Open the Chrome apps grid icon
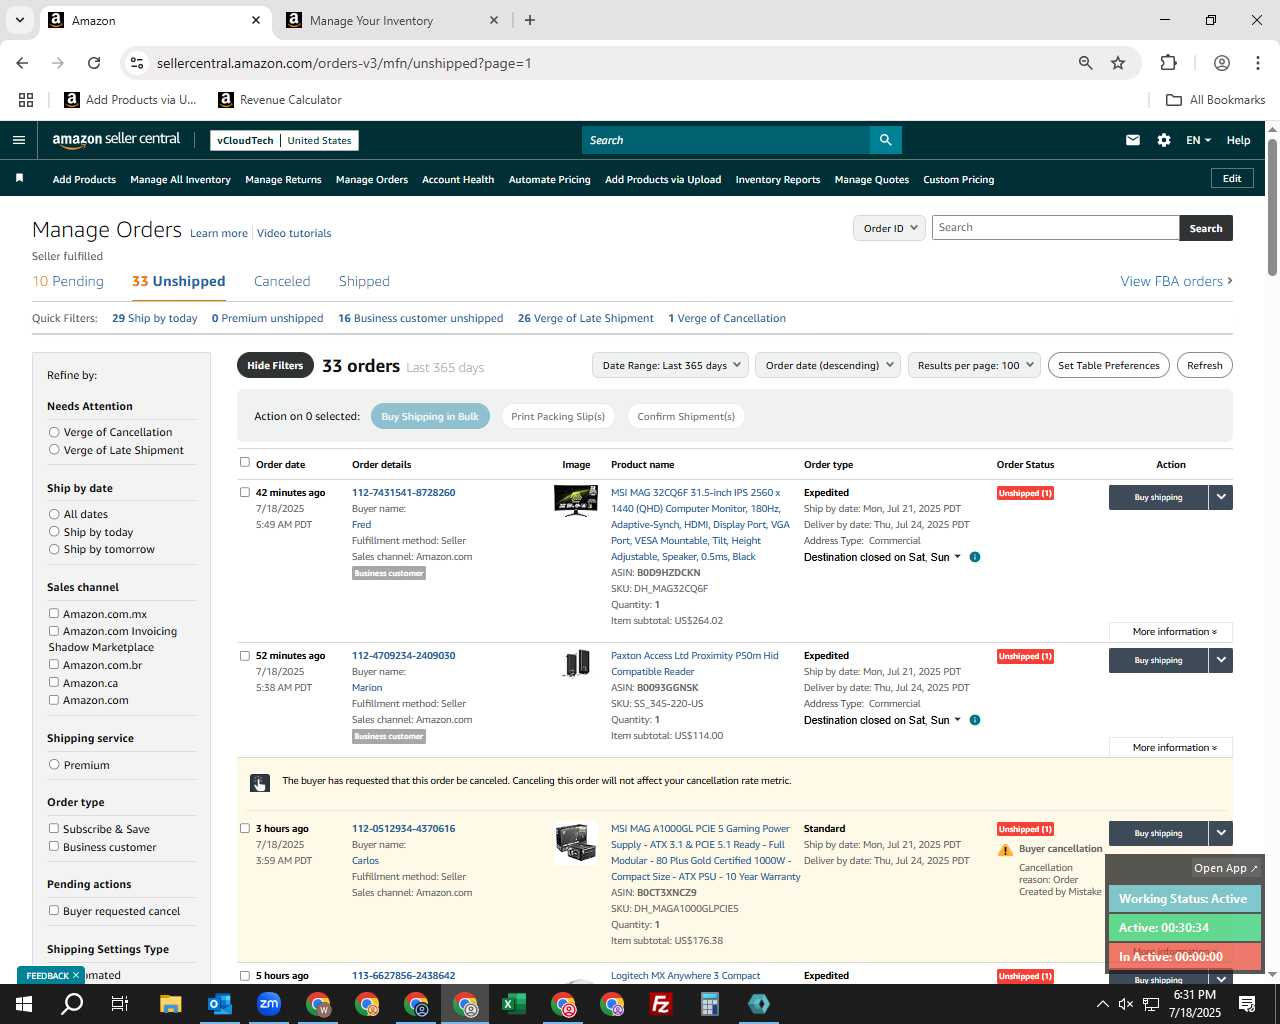1280x1024 pixels. [x=26, y=100]
